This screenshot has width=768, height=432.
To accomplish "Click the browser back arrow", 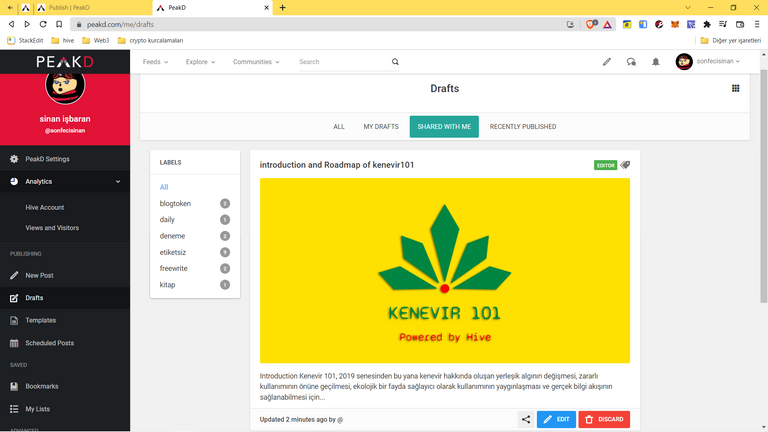I will 11,24.
